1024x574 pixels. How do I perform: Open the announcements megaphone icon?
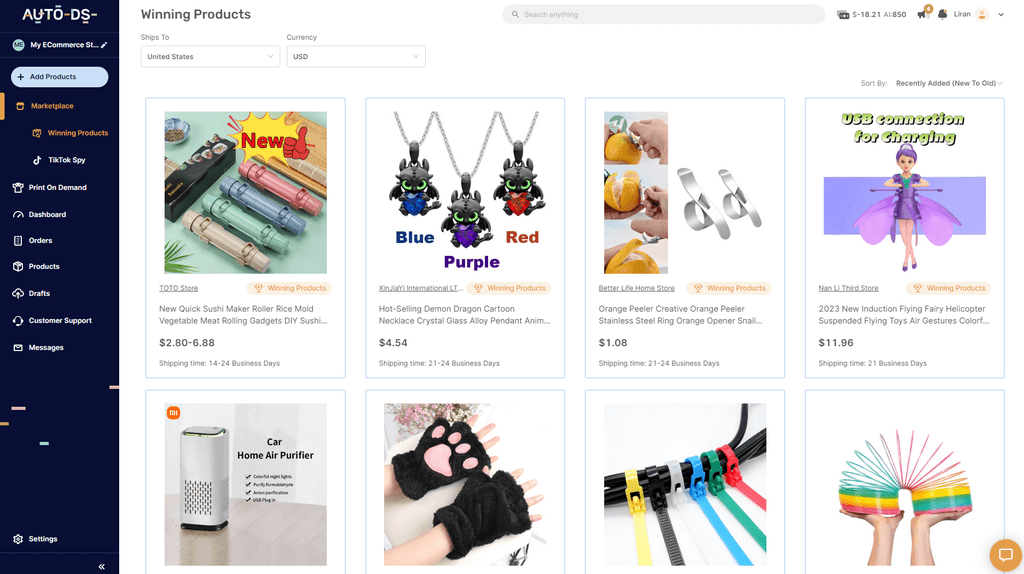point(923,14)
